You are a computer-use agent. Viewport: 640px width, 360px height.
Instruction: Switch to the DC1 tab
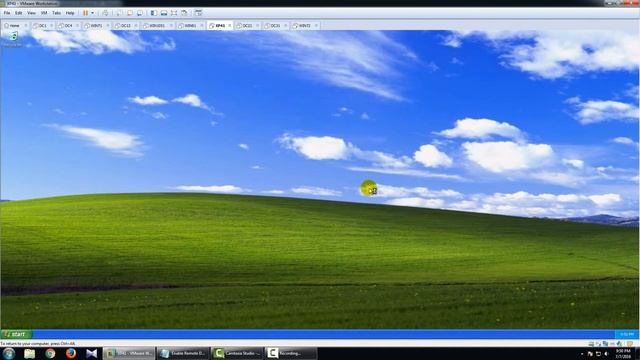42,25
